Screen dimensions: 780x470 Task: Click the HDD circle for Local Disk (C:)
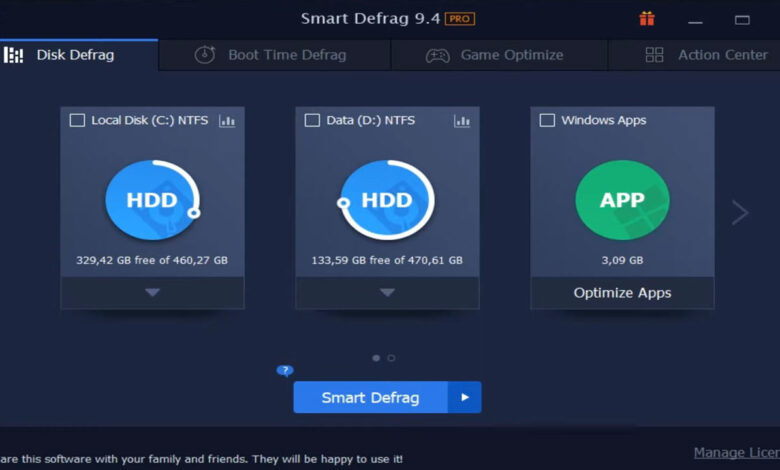click(152, 200)
